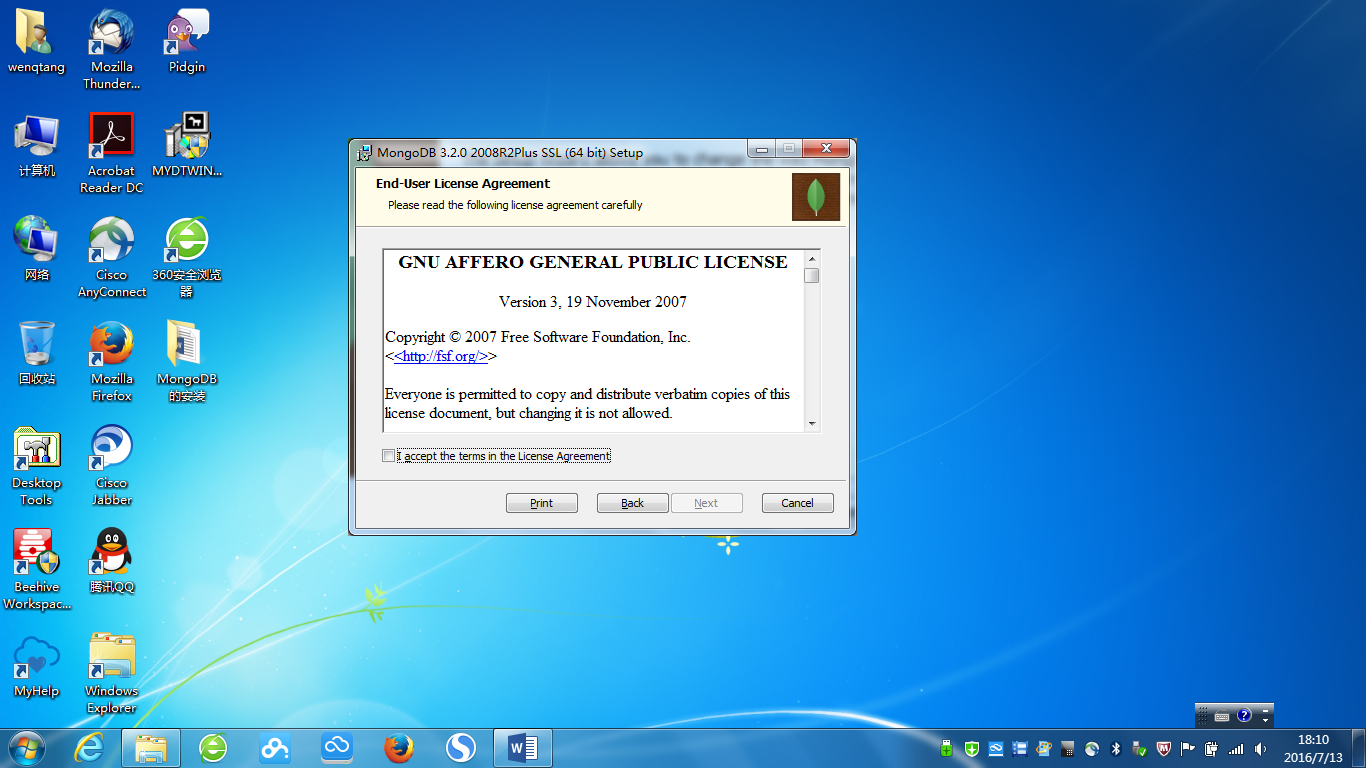Click license scrollbar up arrow

812,259
